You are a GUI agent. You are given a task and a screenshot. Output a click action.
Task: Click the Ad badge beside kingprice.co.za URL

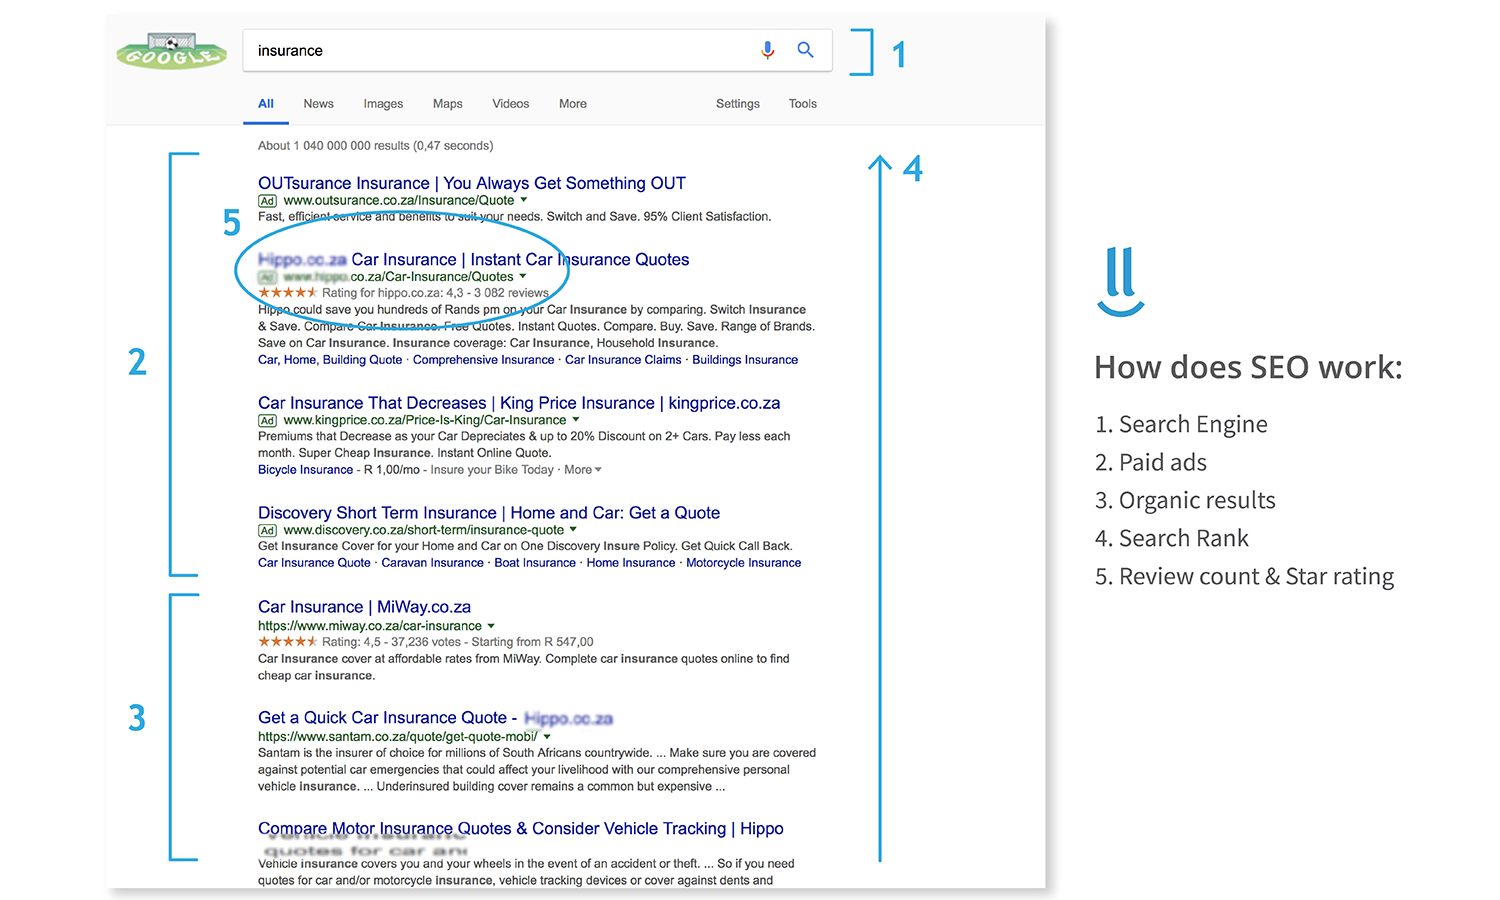pos(267,421)
